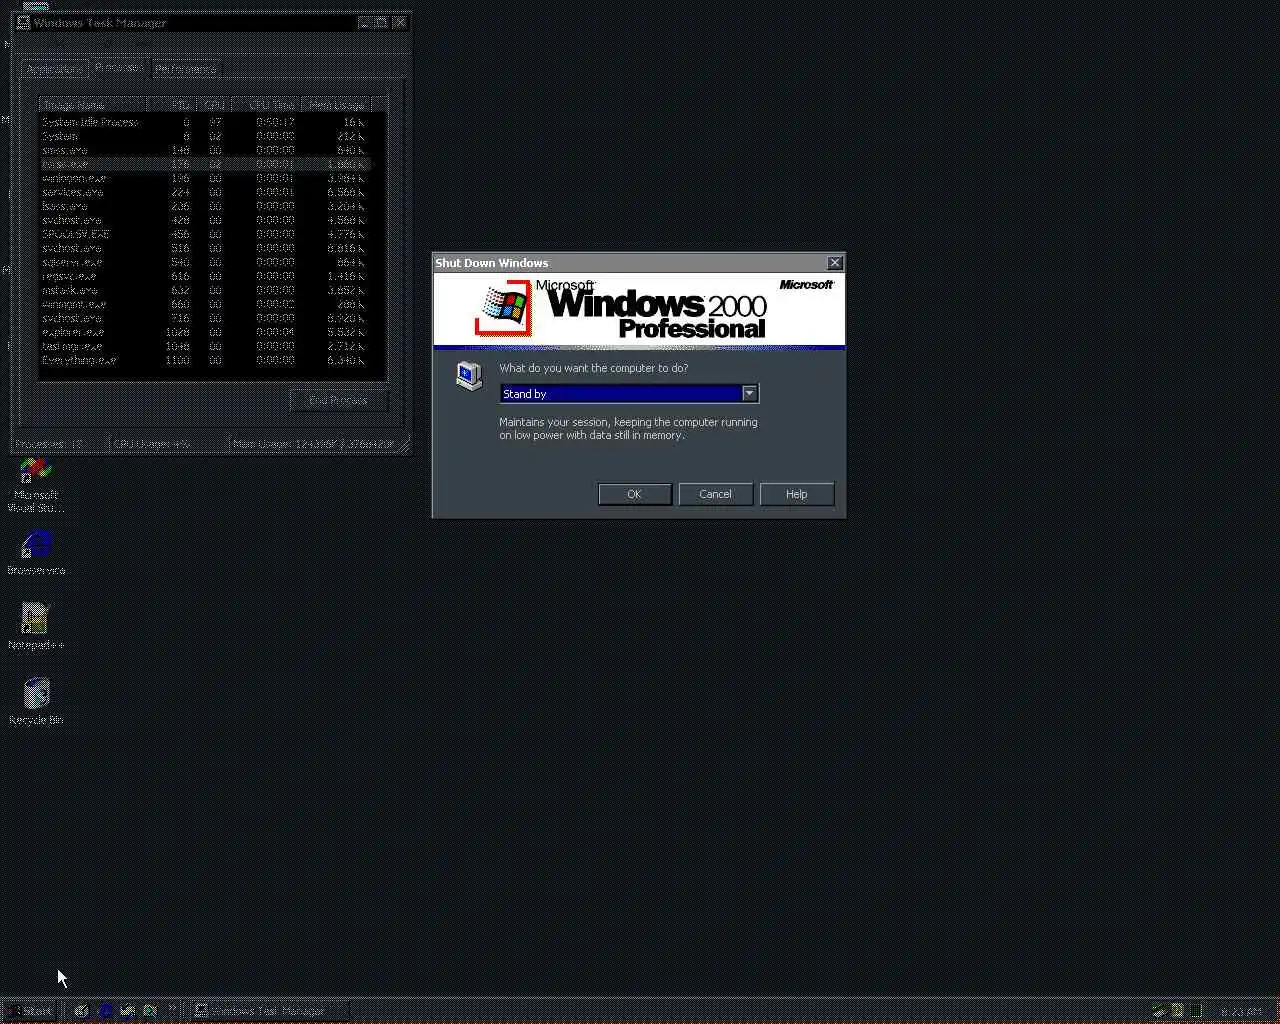Viewport: 1280px width, 1024px height.
Task: Select Everything.exe process row
Action: [x=205, y=360]
